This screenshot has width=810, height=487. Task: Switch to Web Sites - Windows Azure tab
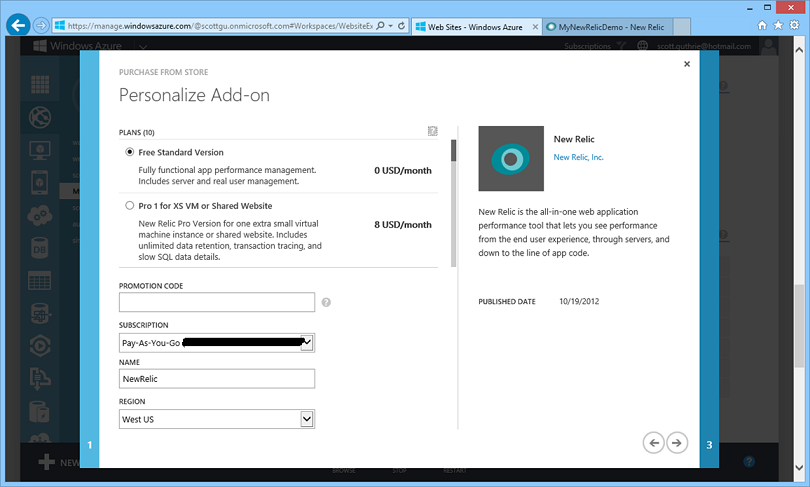tap(474, 27)
